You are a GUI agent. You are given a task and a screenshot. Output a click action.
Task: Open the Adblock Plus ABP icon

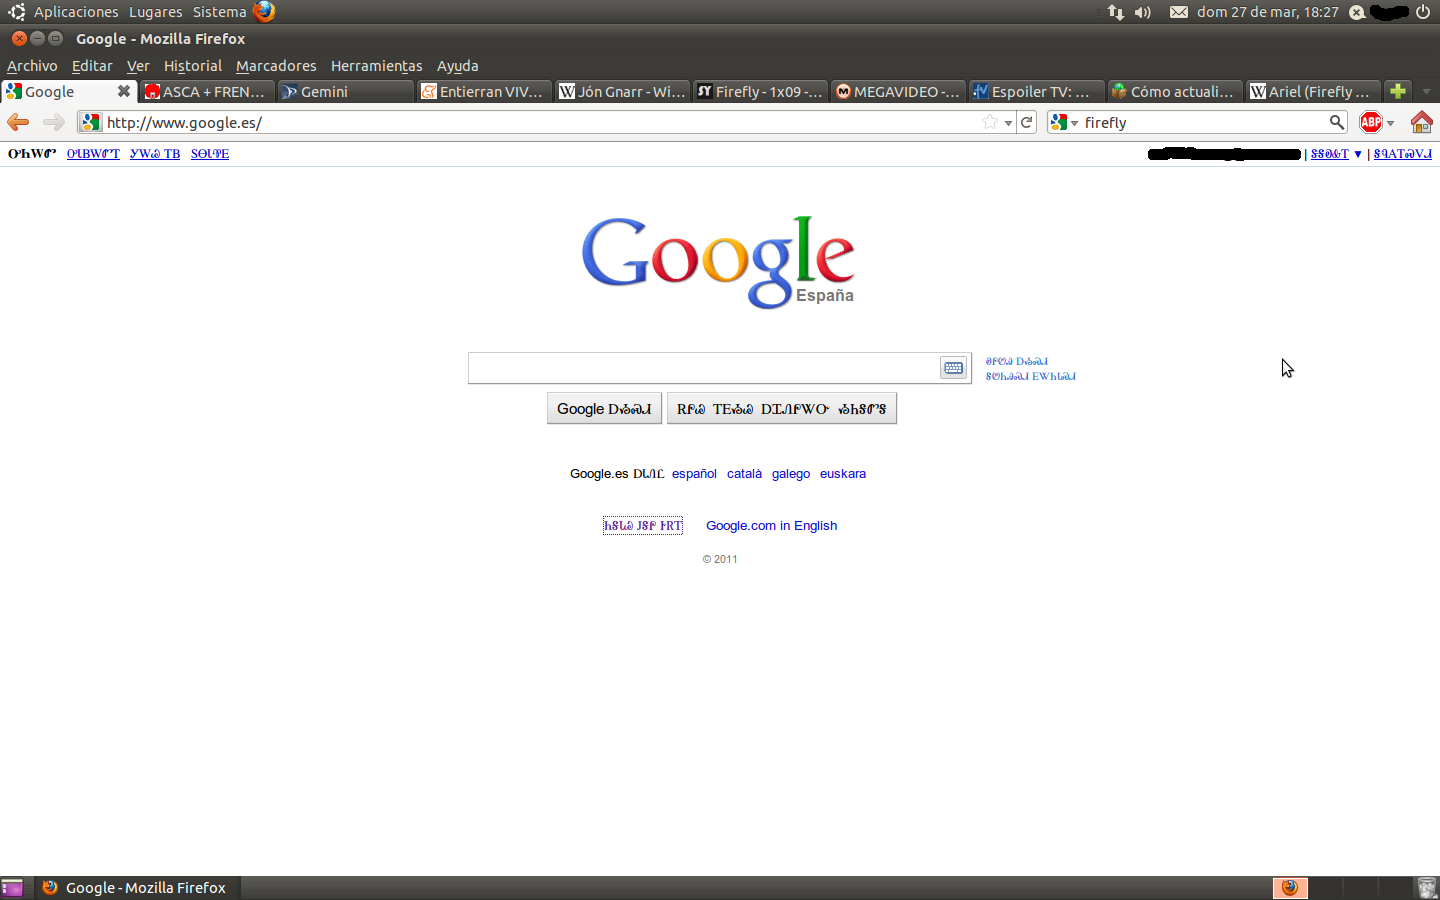(1371, 122)
